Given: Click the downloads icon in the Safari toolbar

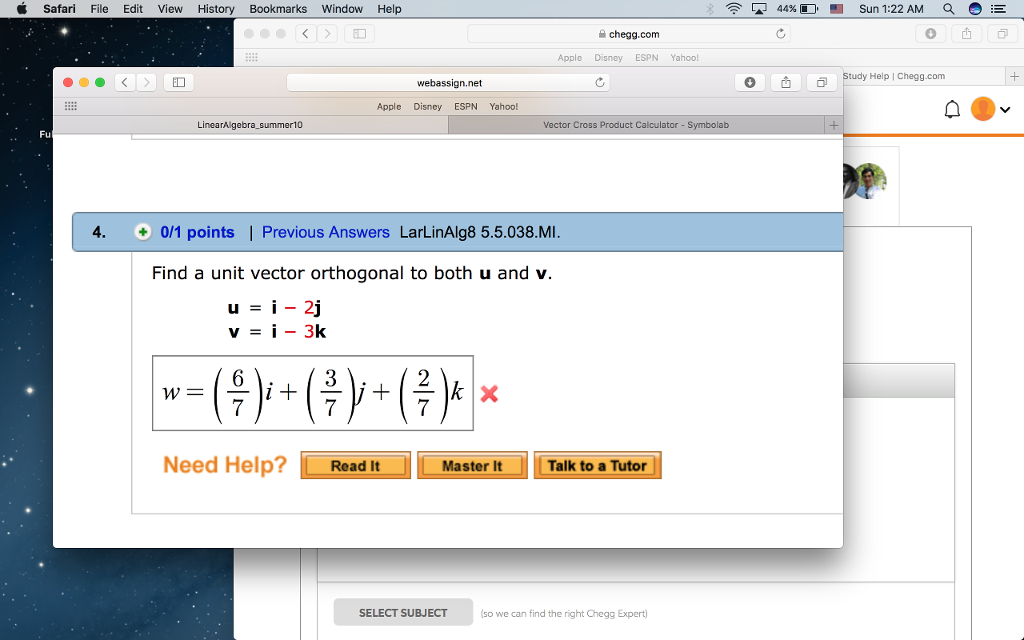Looking at the screenshot, I should pos(929,33).
